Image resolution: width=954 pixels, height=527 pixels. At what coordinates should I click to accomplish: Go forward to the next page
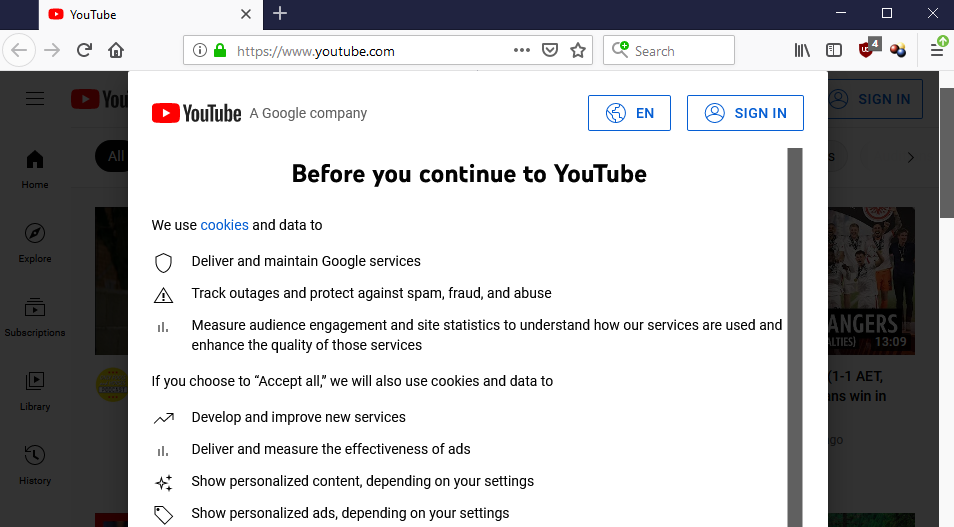52,51
